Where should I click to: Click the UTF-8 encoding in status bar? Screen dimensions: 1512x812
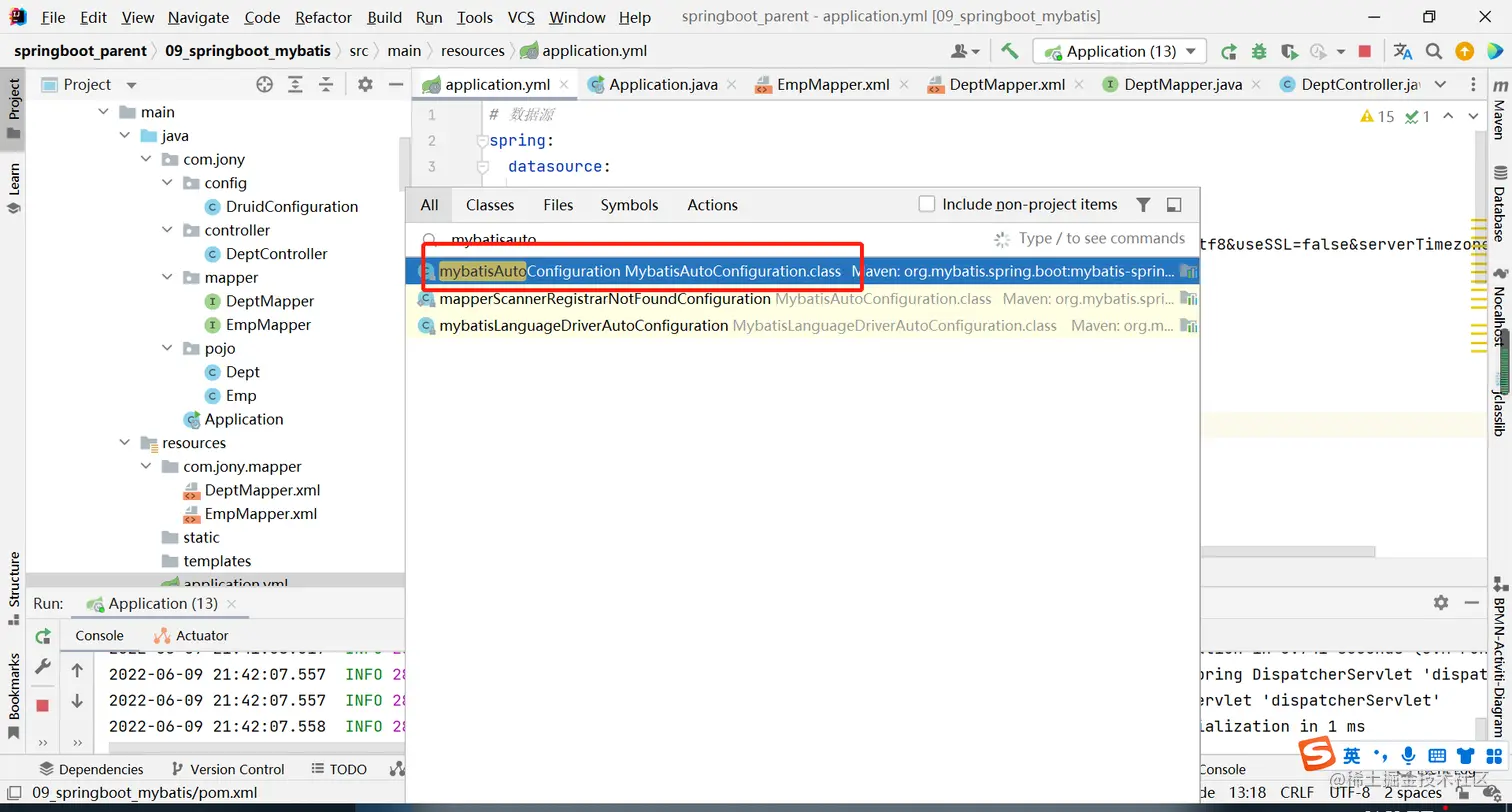pos(1350,793)
